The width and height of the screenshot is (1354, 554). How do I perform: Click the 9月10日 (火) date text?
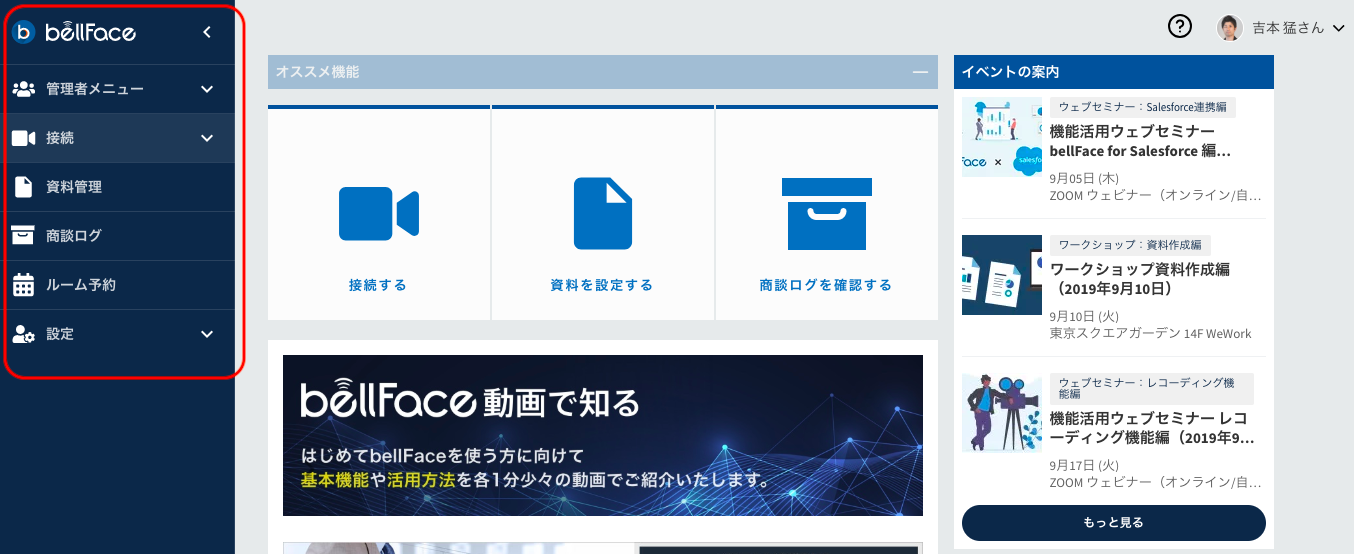(1084, 316)
